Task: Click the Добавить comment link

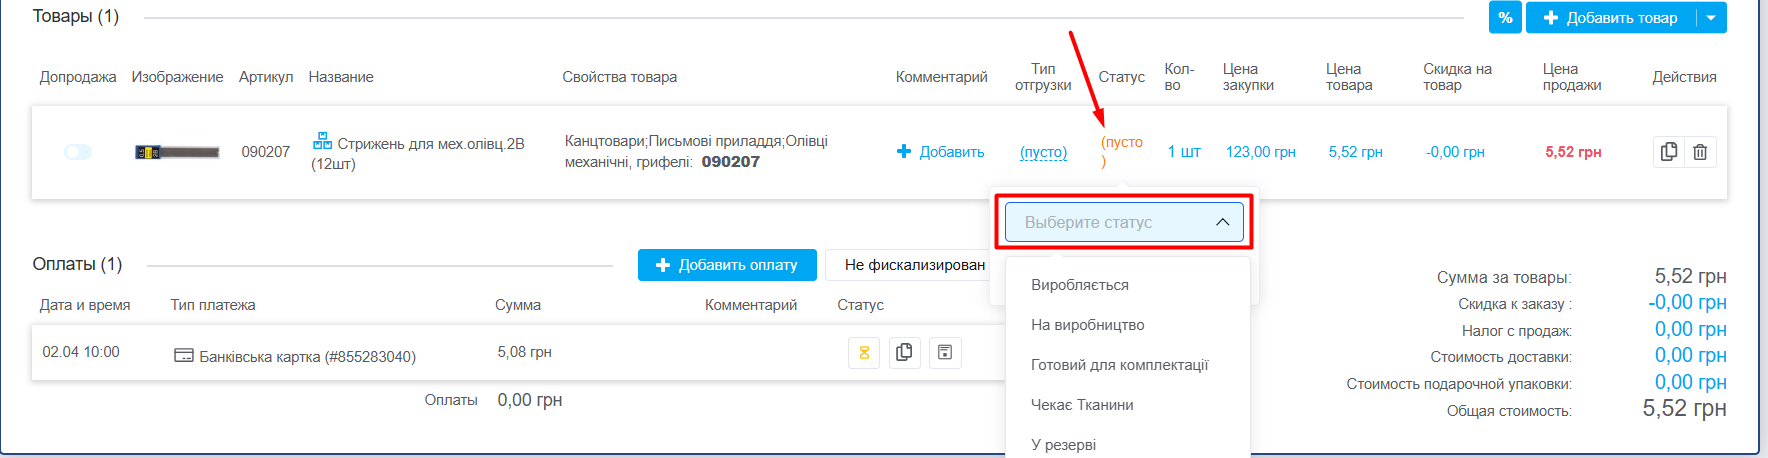Action: coord(940,152)
